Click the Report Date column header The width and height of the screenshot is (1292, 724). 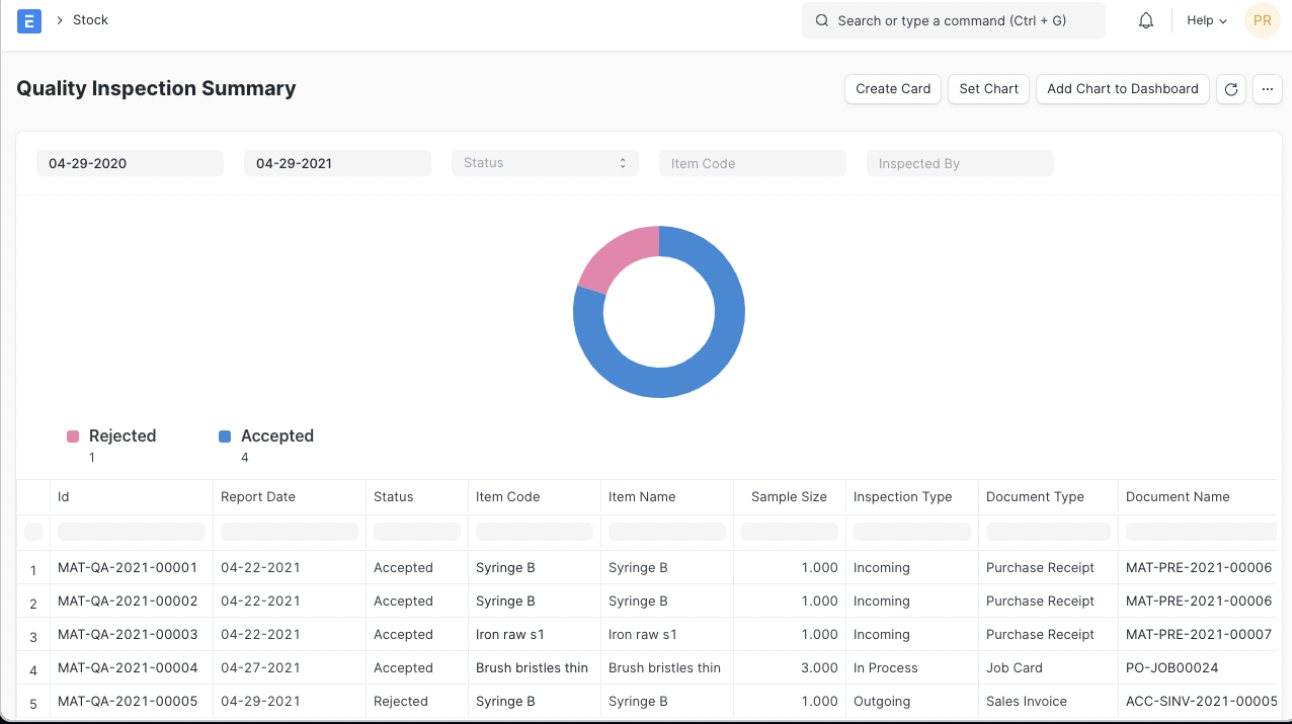click(258, 497)
